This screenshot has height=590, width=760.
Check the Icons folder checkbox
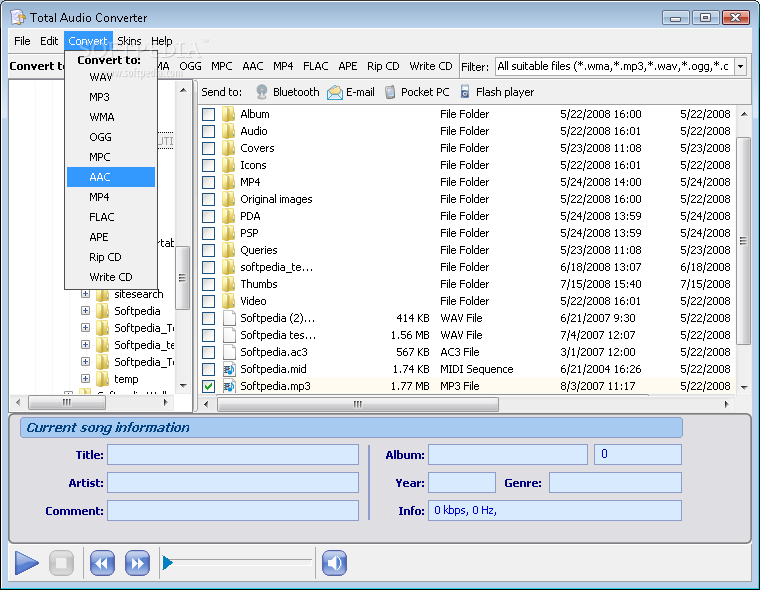[x=208, y=165]
